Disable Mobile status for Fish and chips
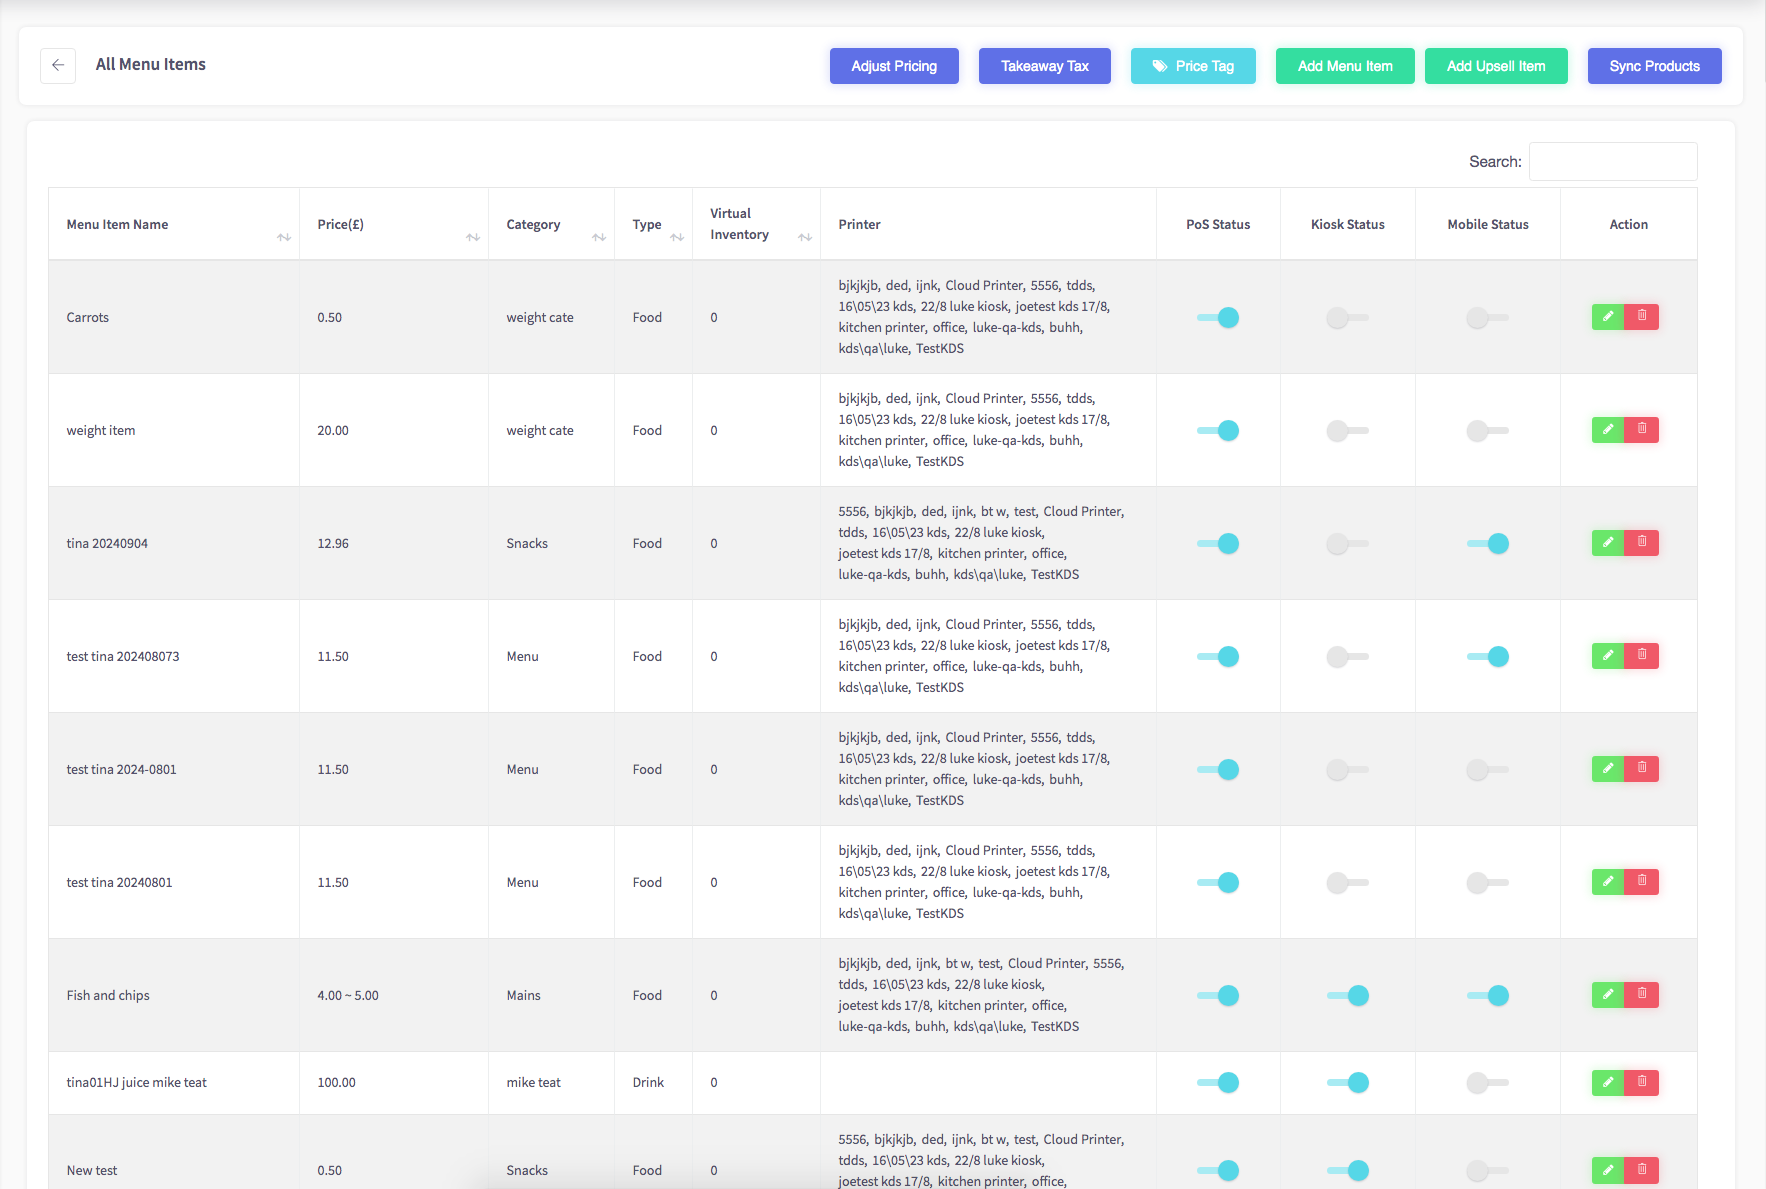Image resolution: width=1766 pixels, height=1189 pixels. point(1488,995)
